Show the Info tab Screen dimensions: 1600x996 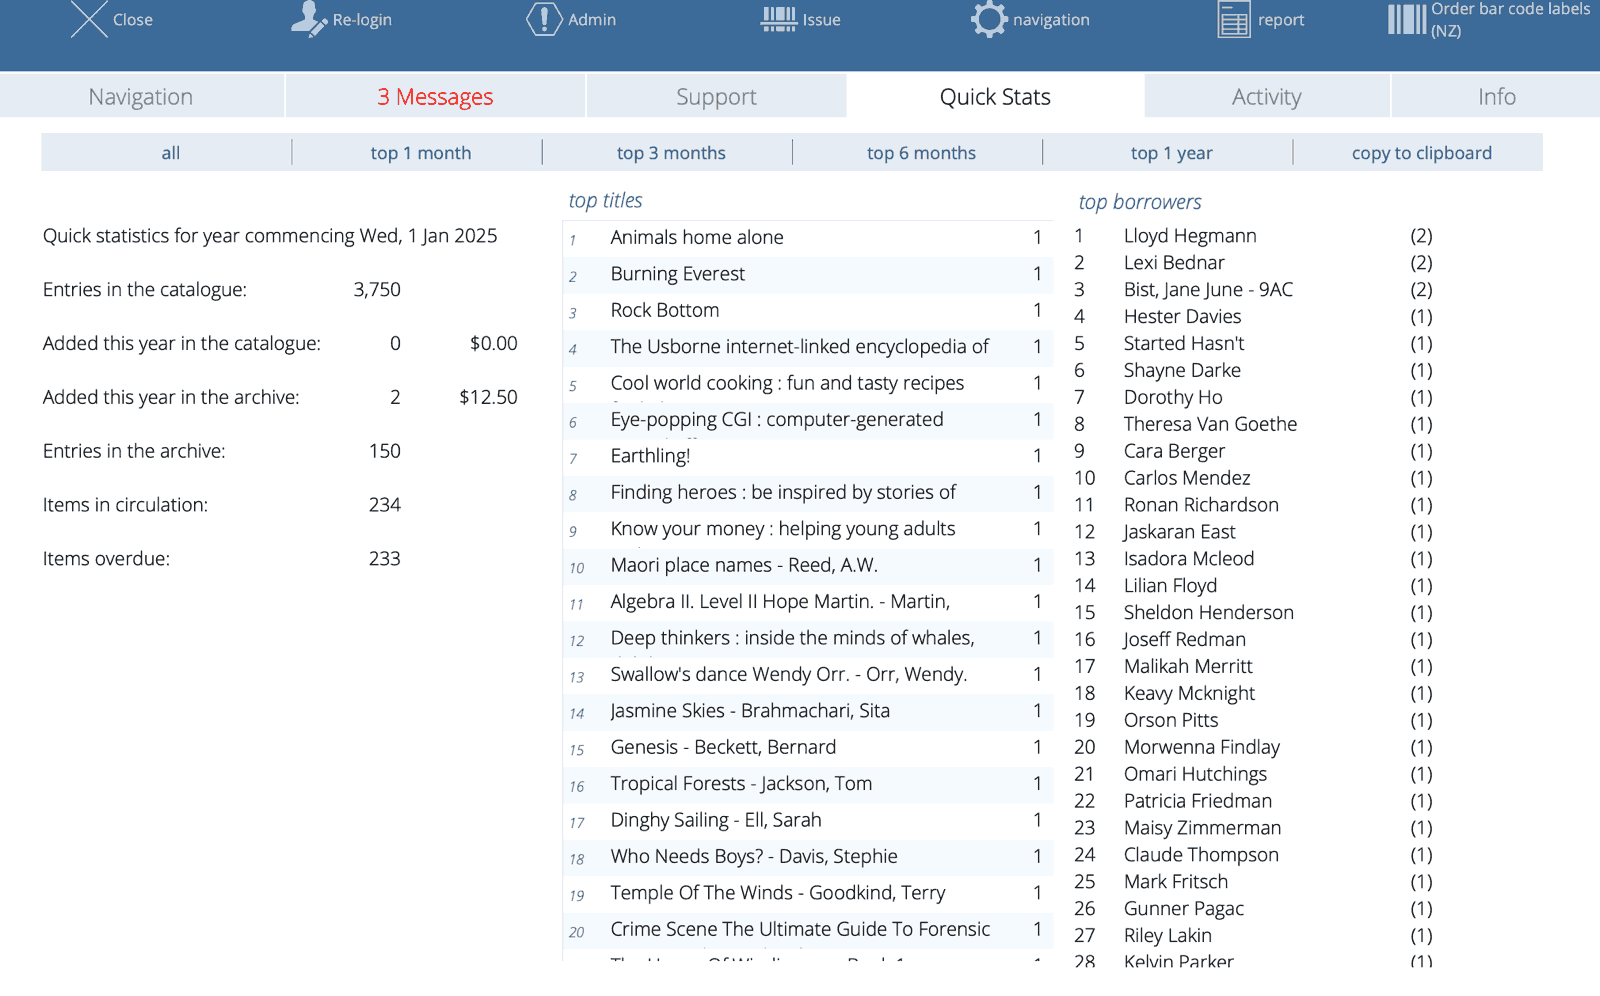click(1496, 97)
